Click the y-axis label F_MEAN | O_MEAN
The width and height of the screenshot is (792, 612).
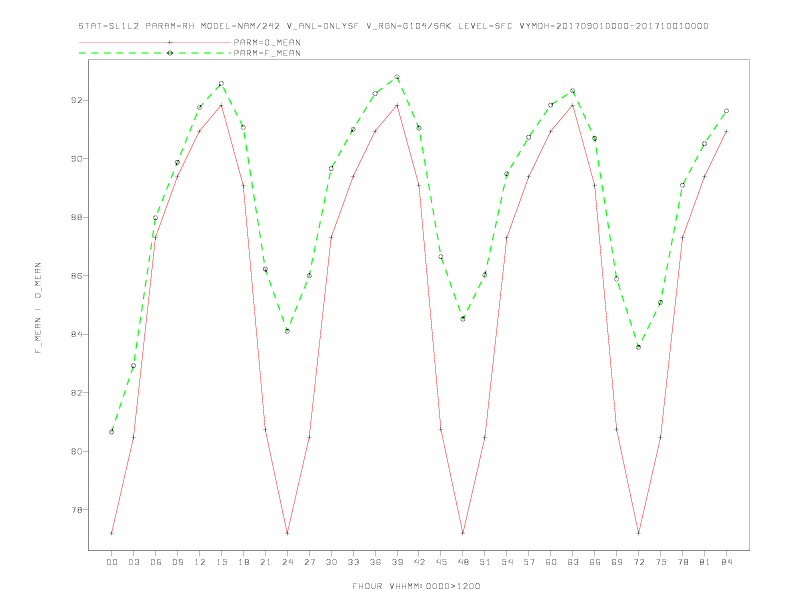[x=38, y=308]
